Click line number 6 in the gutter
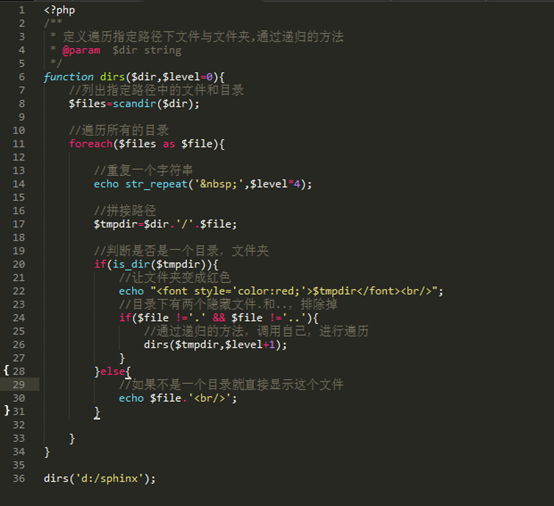The width and height of the screenshot is (554, 506). (x=22, y=77)
